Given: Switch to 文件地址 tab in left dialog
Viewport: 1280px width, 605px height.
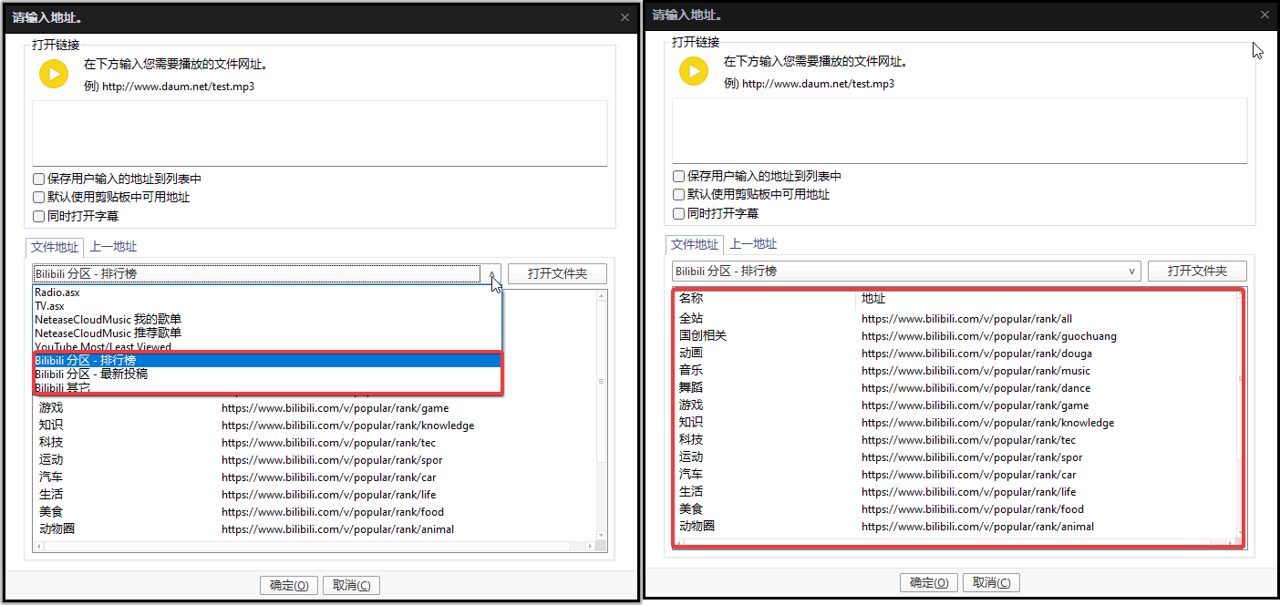Looking at the screenshot, I should coord(55,247).
